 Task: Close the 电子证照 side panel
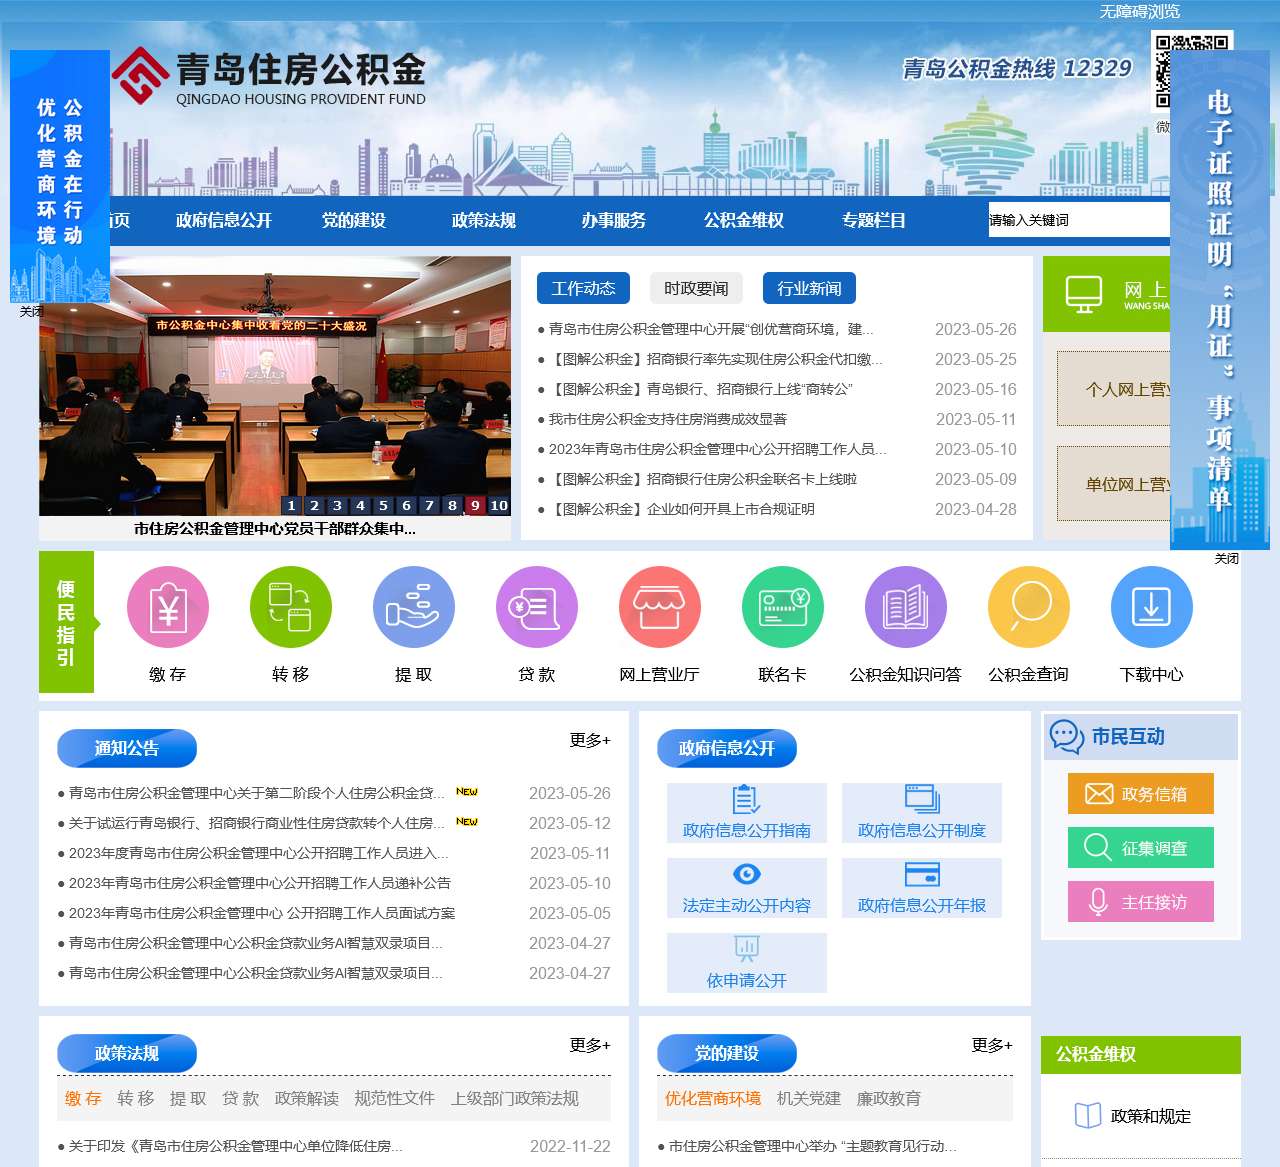tap(1227, 558)
